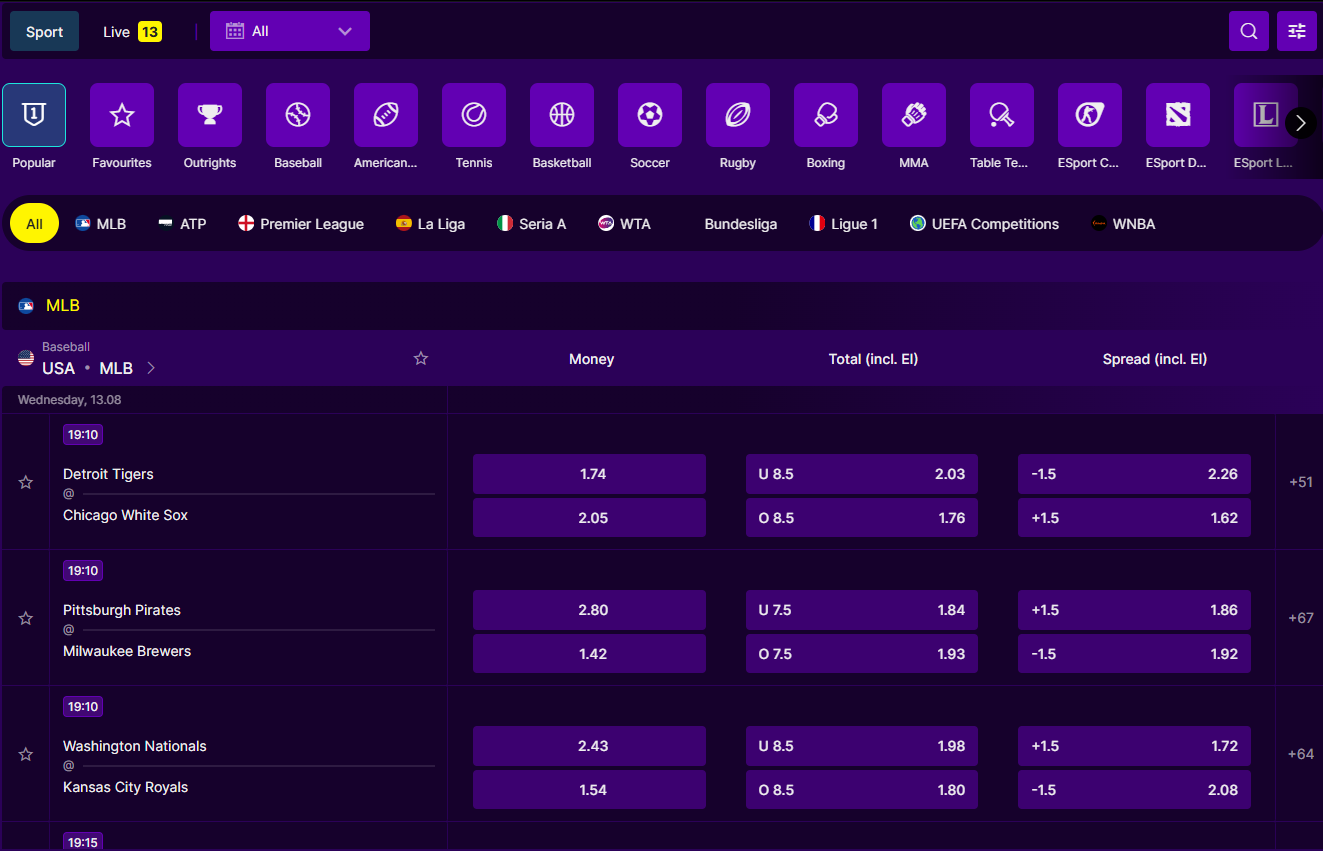Pick -1.5 spread at 1.92
The image size is (1323, 851).
coord(1134,654)
